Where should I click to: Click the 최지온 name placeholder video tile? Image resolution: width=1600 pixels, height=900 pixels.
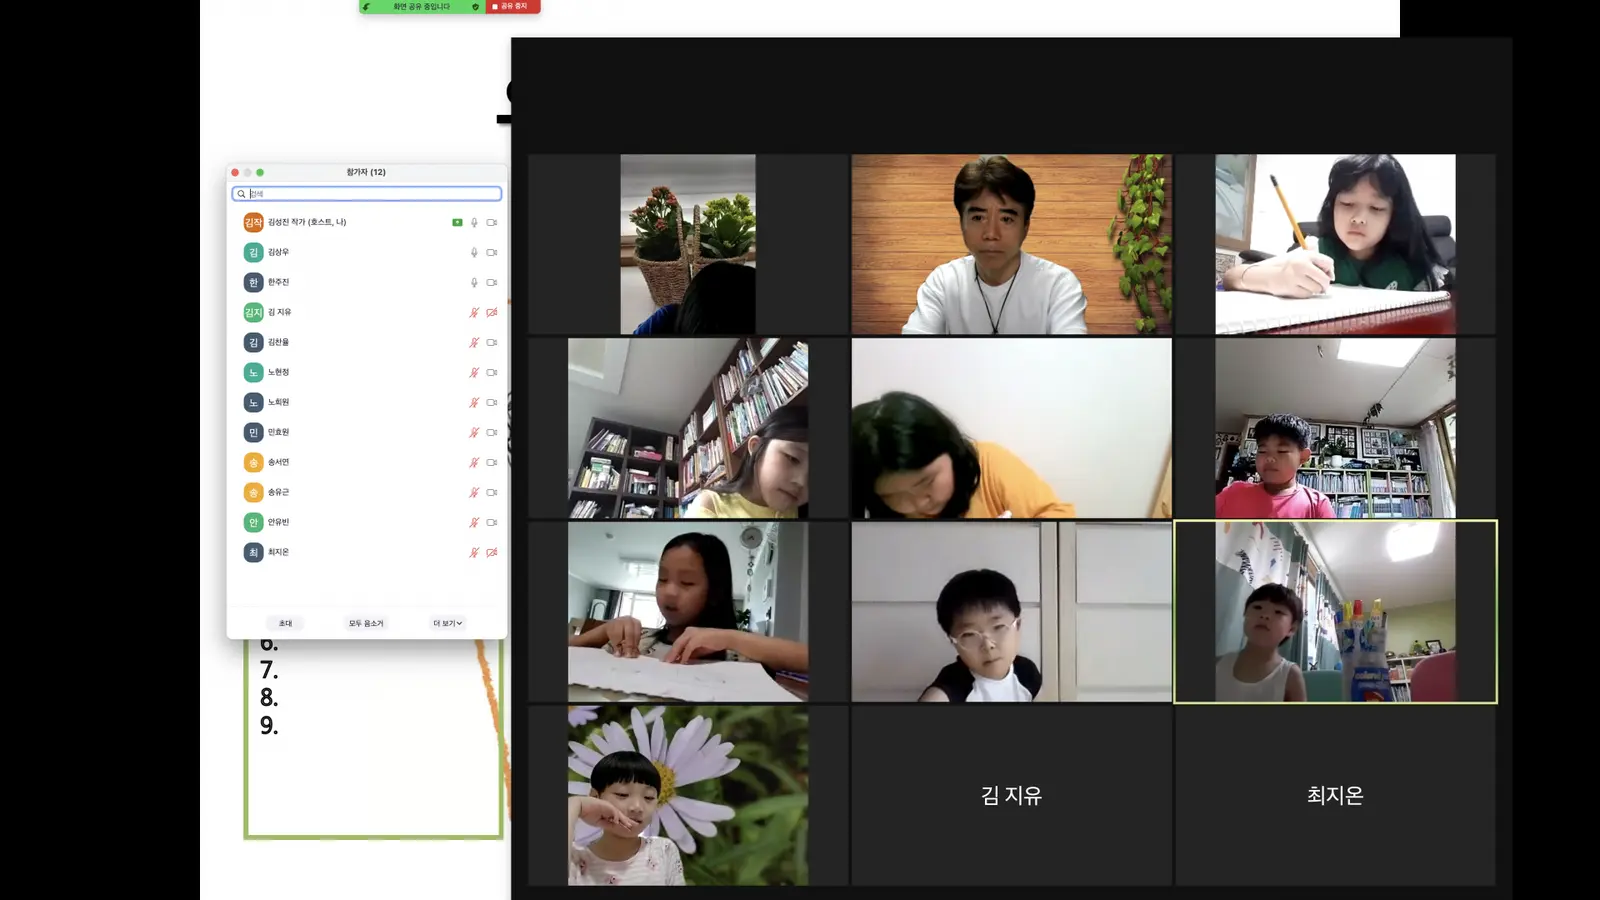click(1335, 795)
